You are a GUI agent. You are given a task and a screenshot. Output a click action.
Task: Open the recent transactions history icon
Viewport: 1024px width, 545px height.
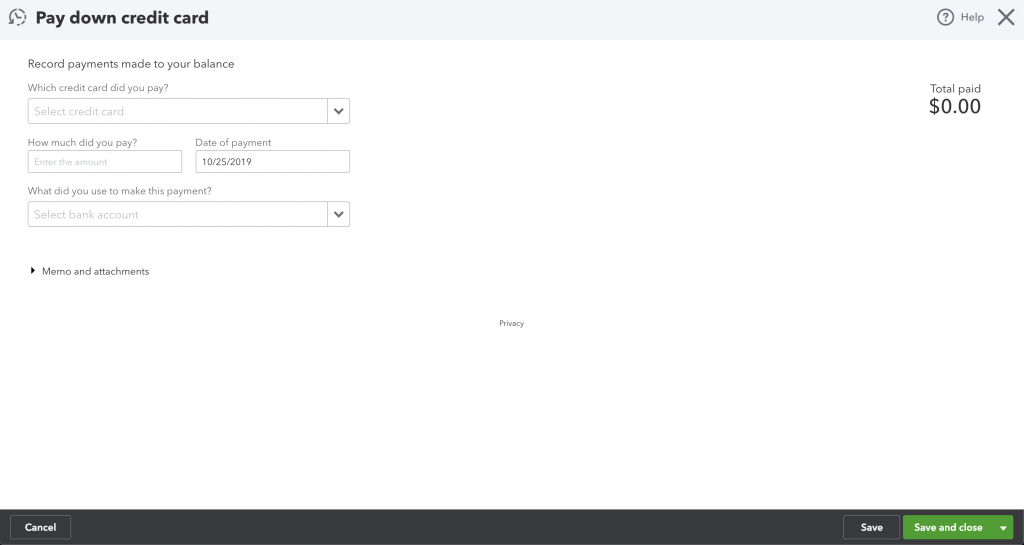[18, 18]
